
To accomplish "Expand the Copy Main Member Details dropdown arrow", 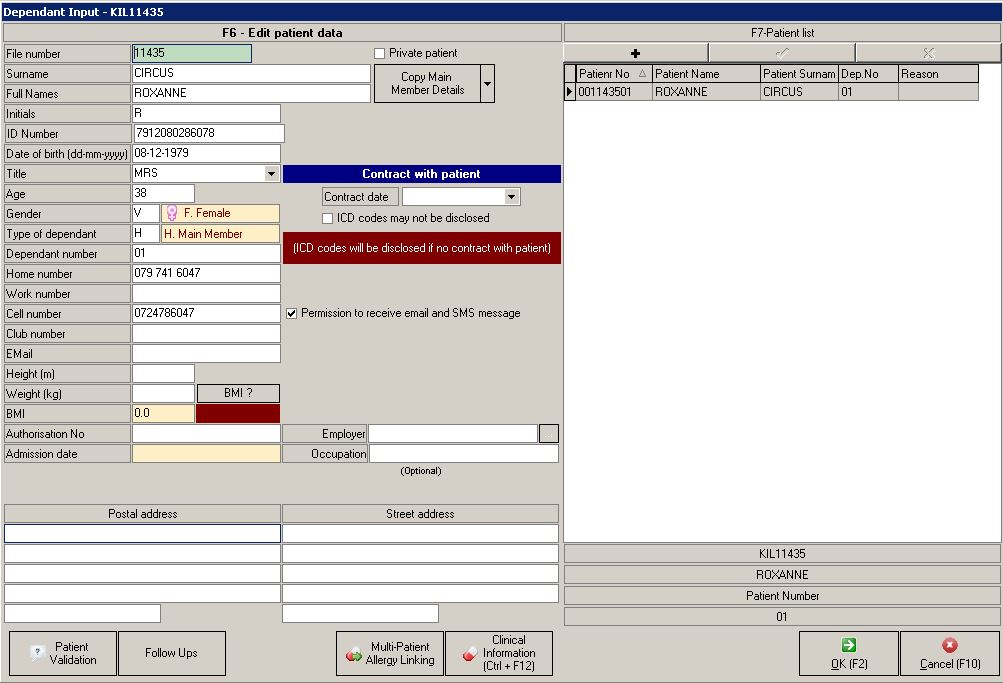I will [486, 82].
